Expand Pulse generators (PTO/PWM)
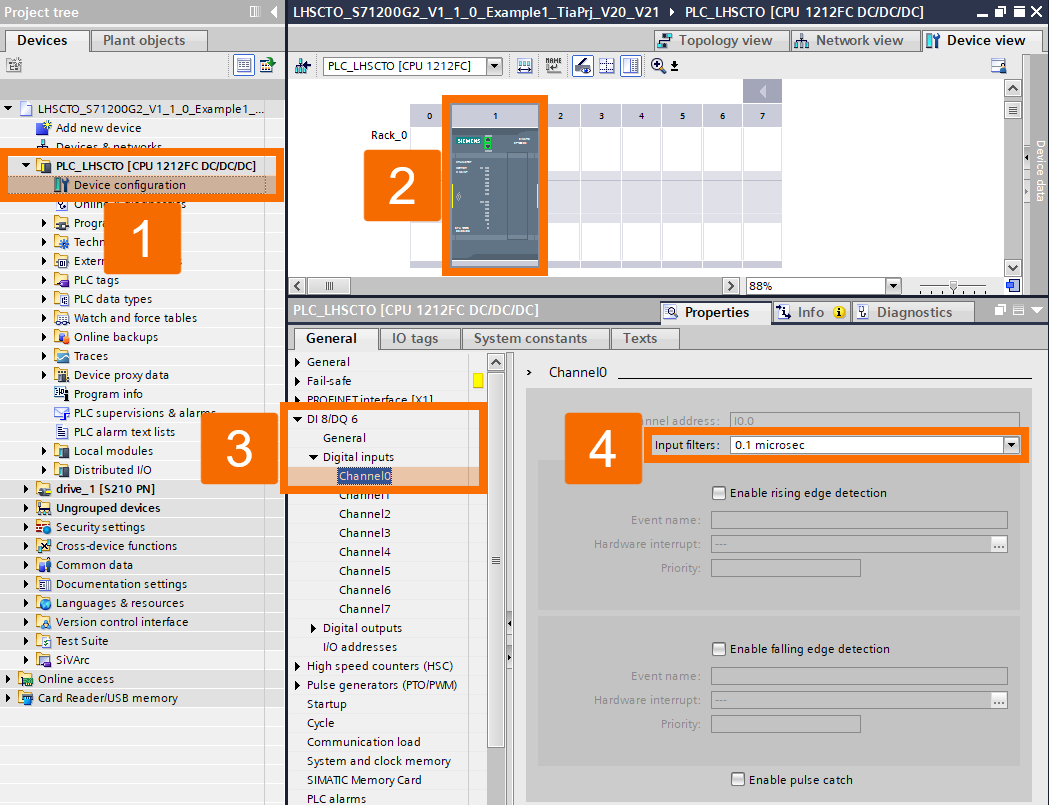Screen dimensions: 1049x805 (298, 685)
